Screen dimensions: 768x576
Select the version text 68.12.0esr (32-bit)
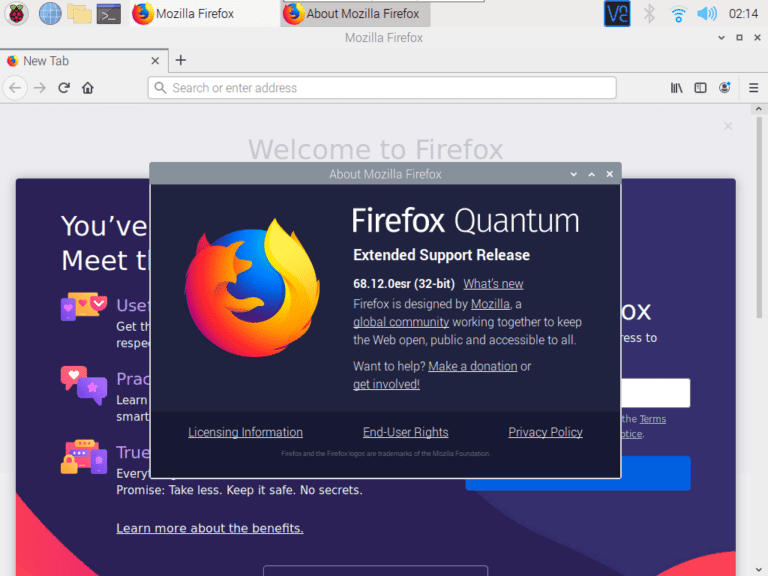404,284
